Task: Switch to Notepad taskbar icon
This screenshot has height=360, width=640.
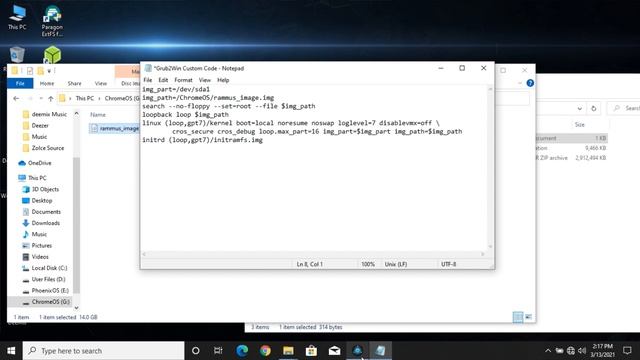Action: (380, 351)
